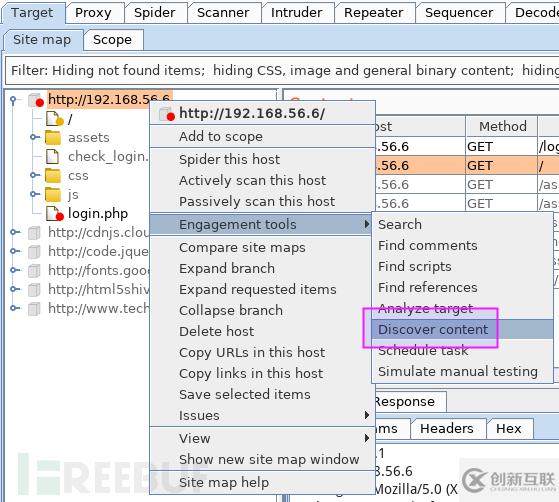Switch to the Proxy tab
This screenshot has width=559, height=502.
click(93, 12)
